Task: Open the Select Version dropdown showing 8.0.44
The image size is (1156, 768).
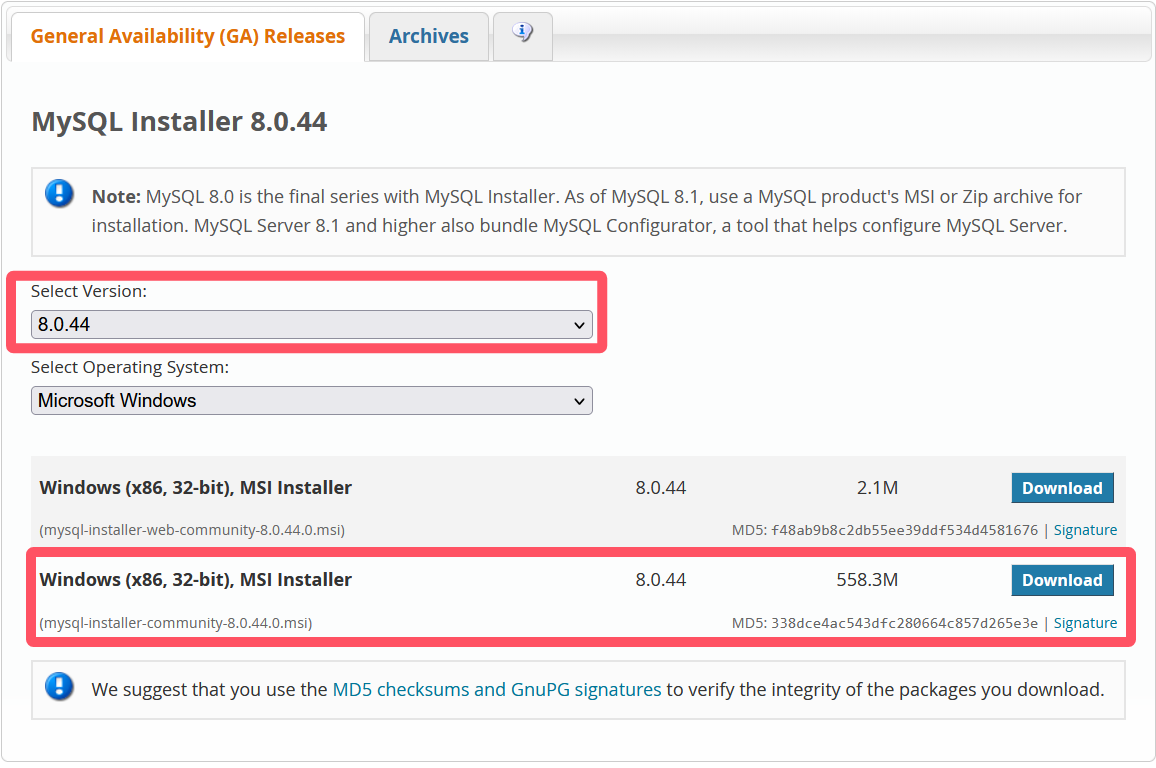Action: pyautogui.click(x=312, y=324)
